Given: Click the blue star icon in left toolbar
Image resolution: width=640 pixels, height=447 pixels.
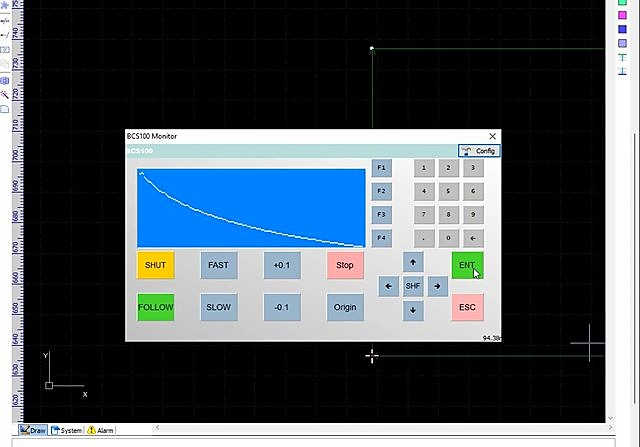Looking at the screenshot, I should click(5, 5).
